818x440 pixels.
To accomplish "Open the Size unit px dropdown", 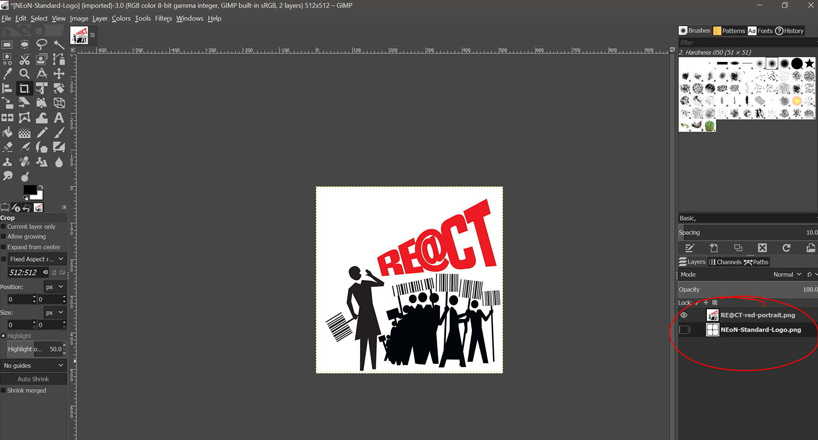I will pos(54,313).
